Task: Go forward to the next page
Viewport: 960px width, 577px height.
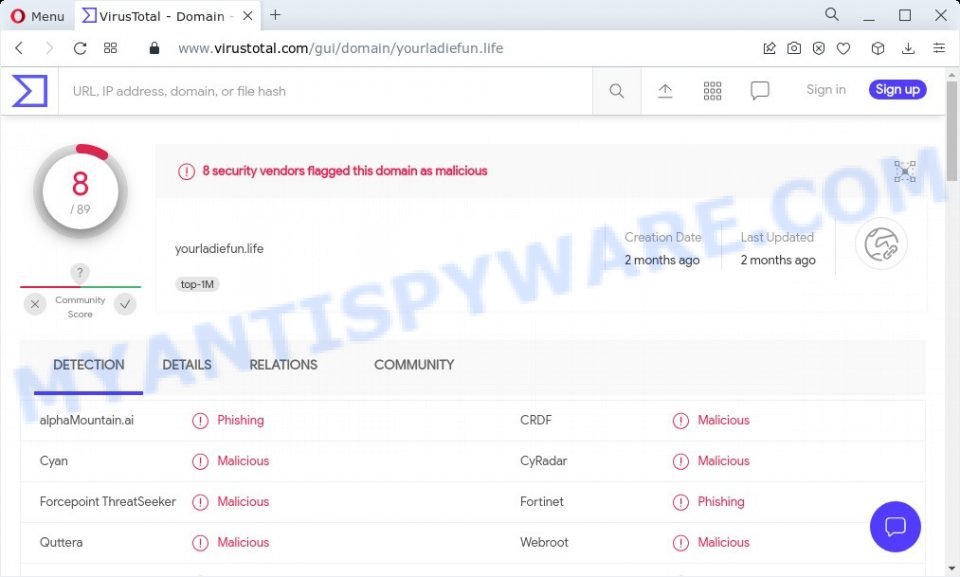Action: click(49, 48)
